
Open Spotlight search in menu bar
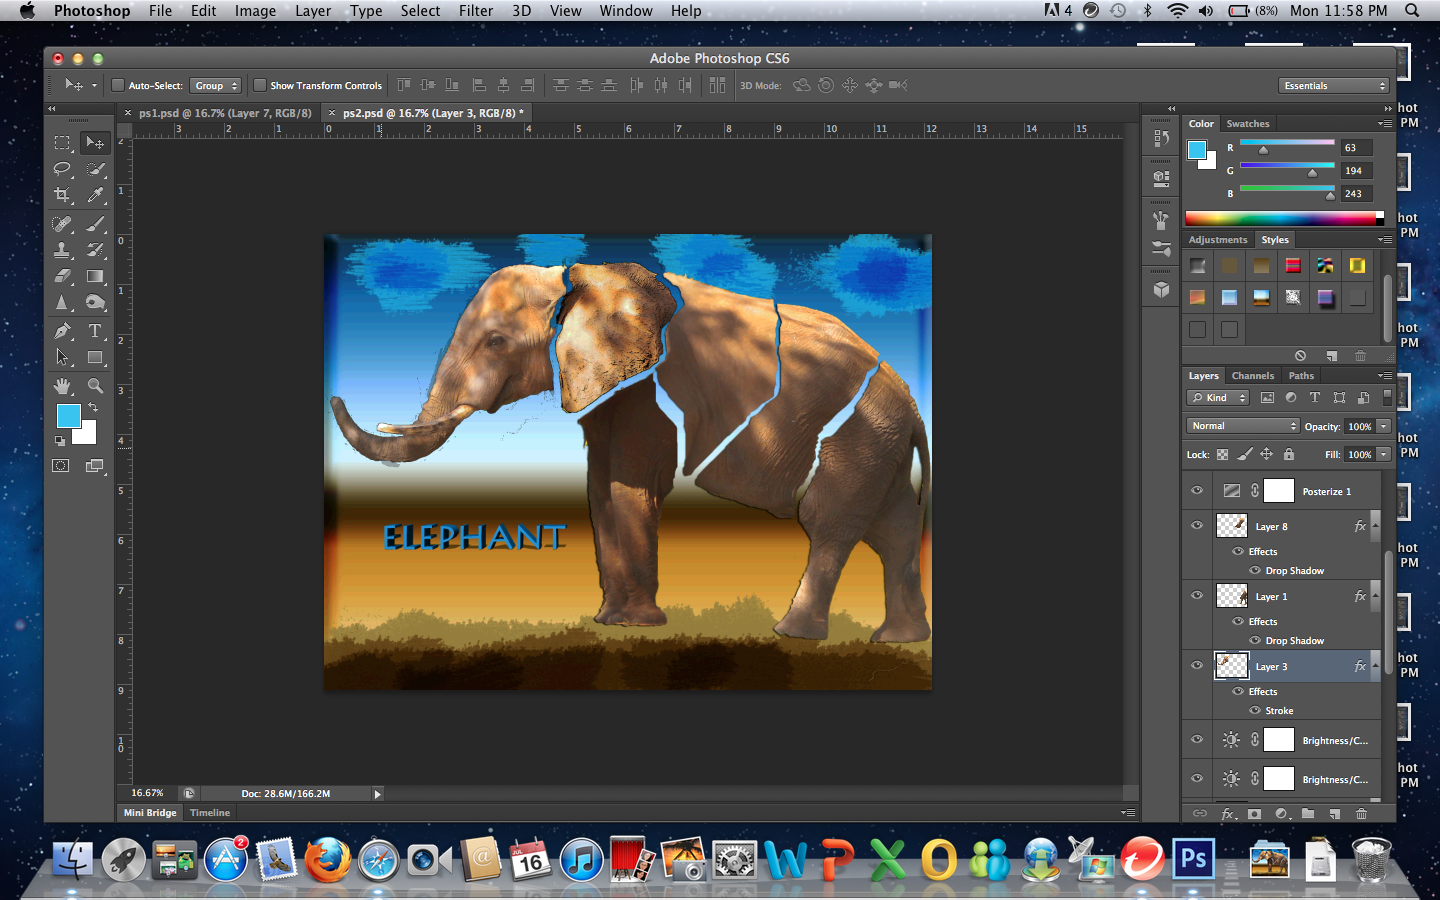[x=1412, y=10]
